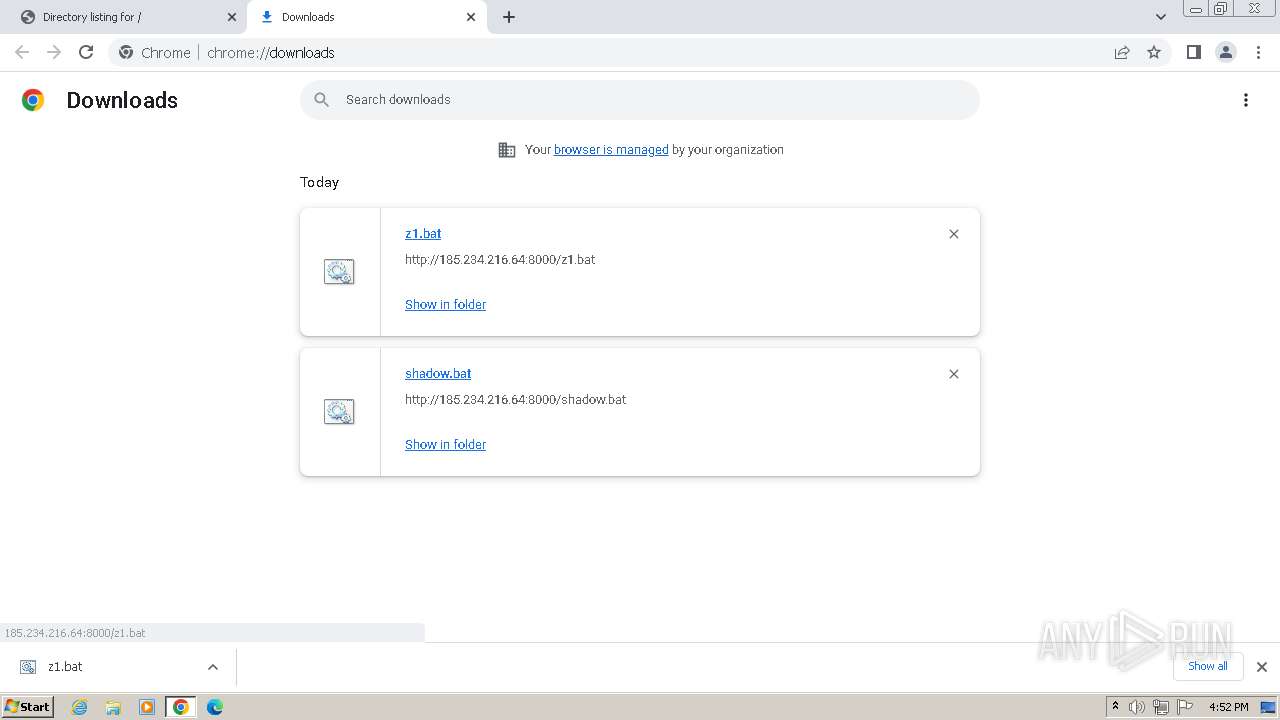
Task: Switch to Downloads tab
Action: point(367,17)
